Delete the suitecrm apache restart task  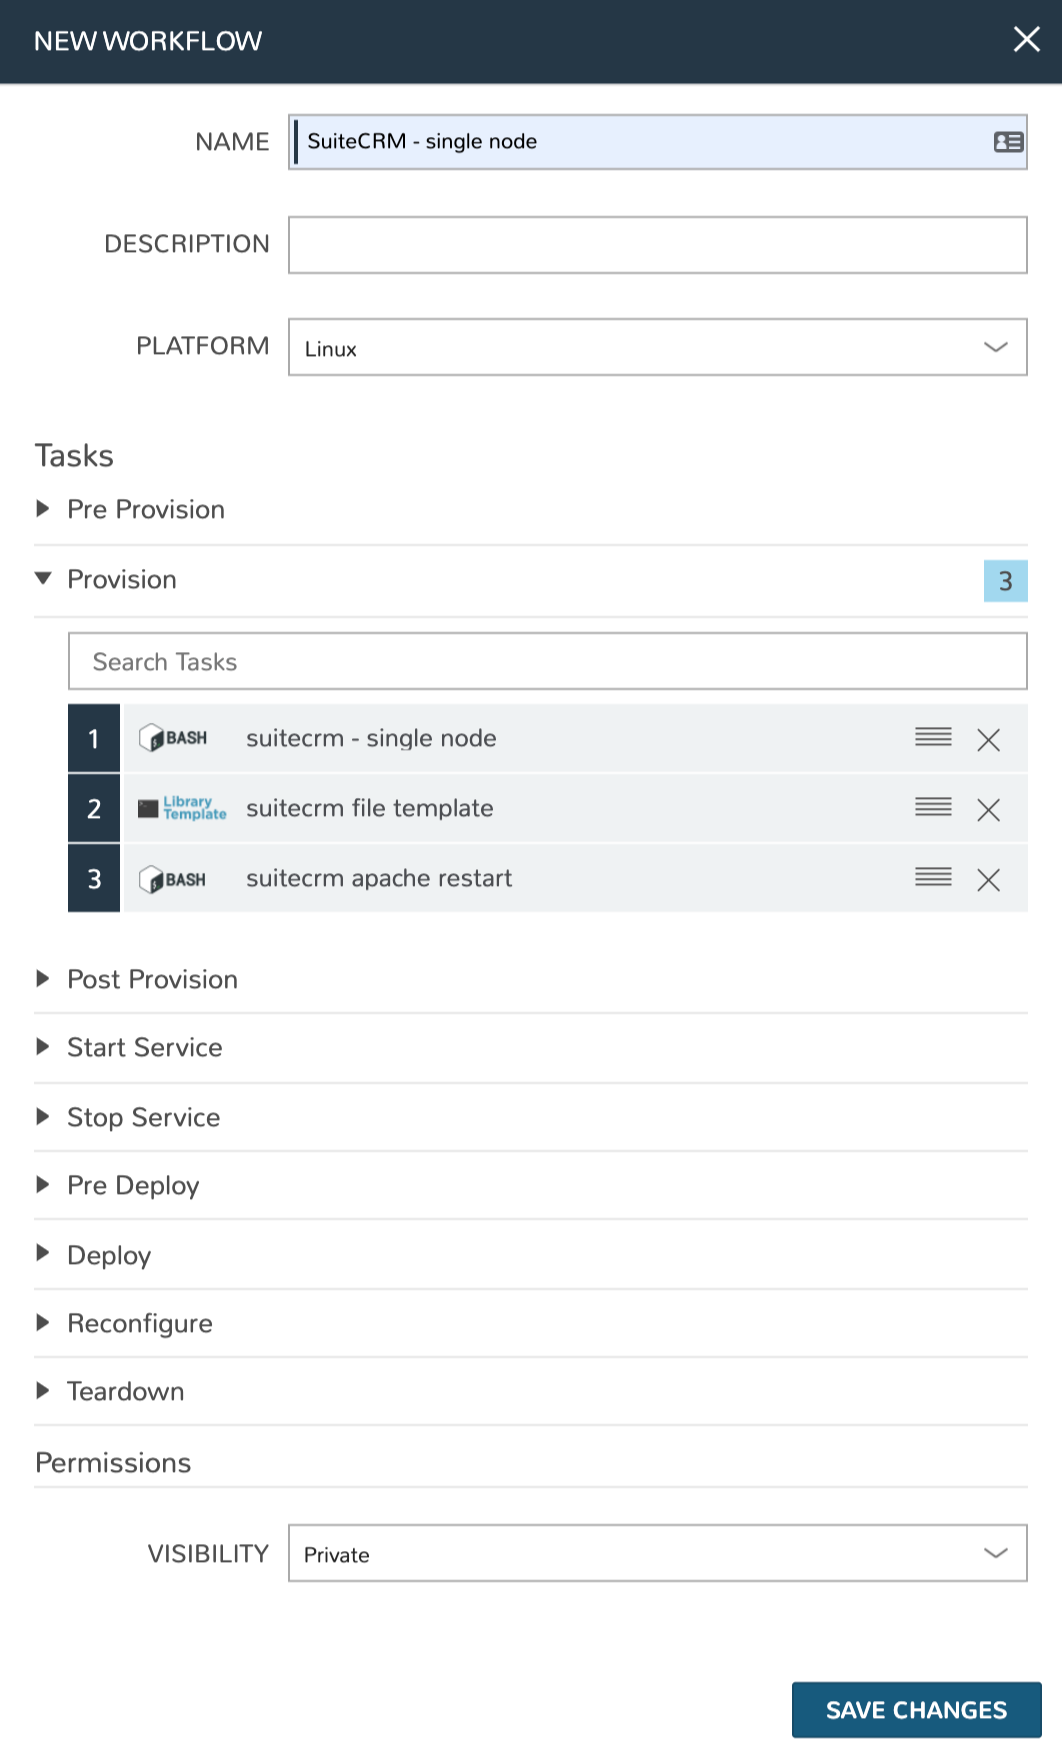click(x=989, y=881)
